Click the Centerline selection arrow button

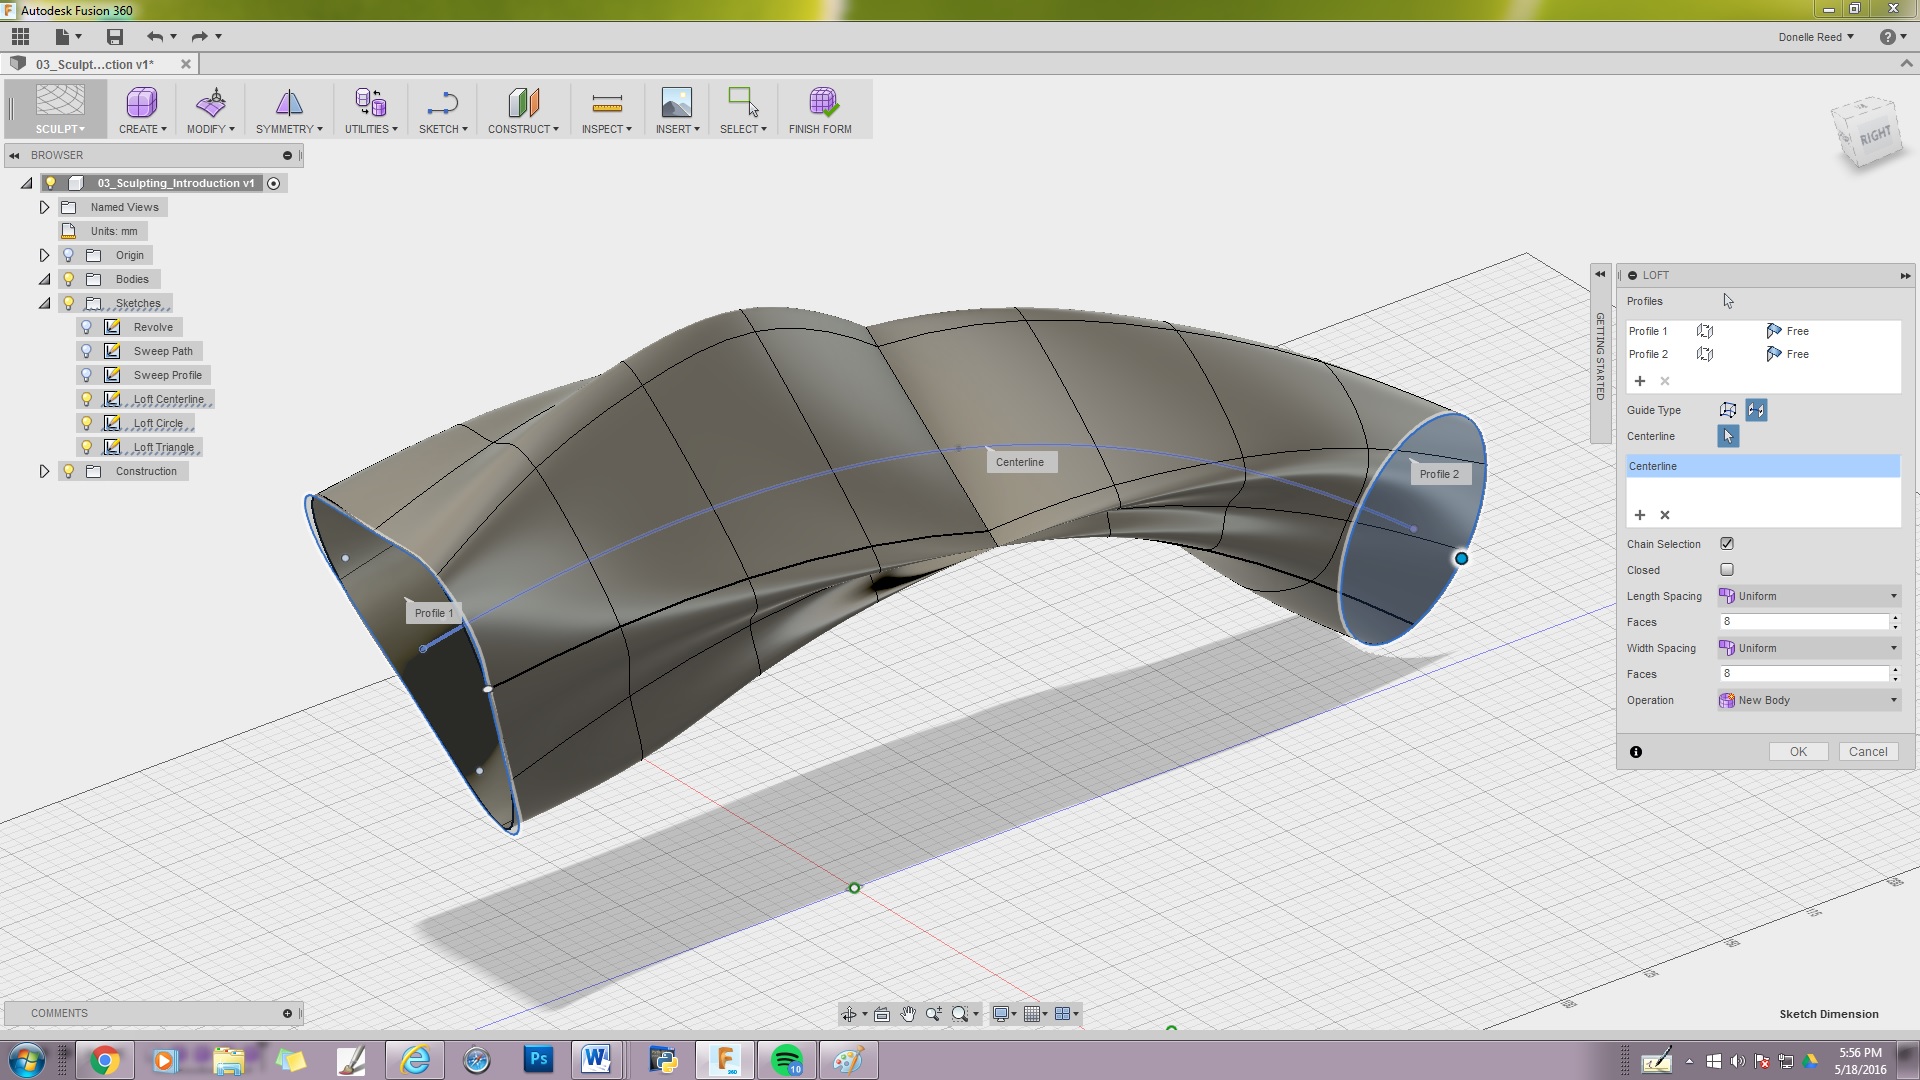click(x=1728, y=436)
